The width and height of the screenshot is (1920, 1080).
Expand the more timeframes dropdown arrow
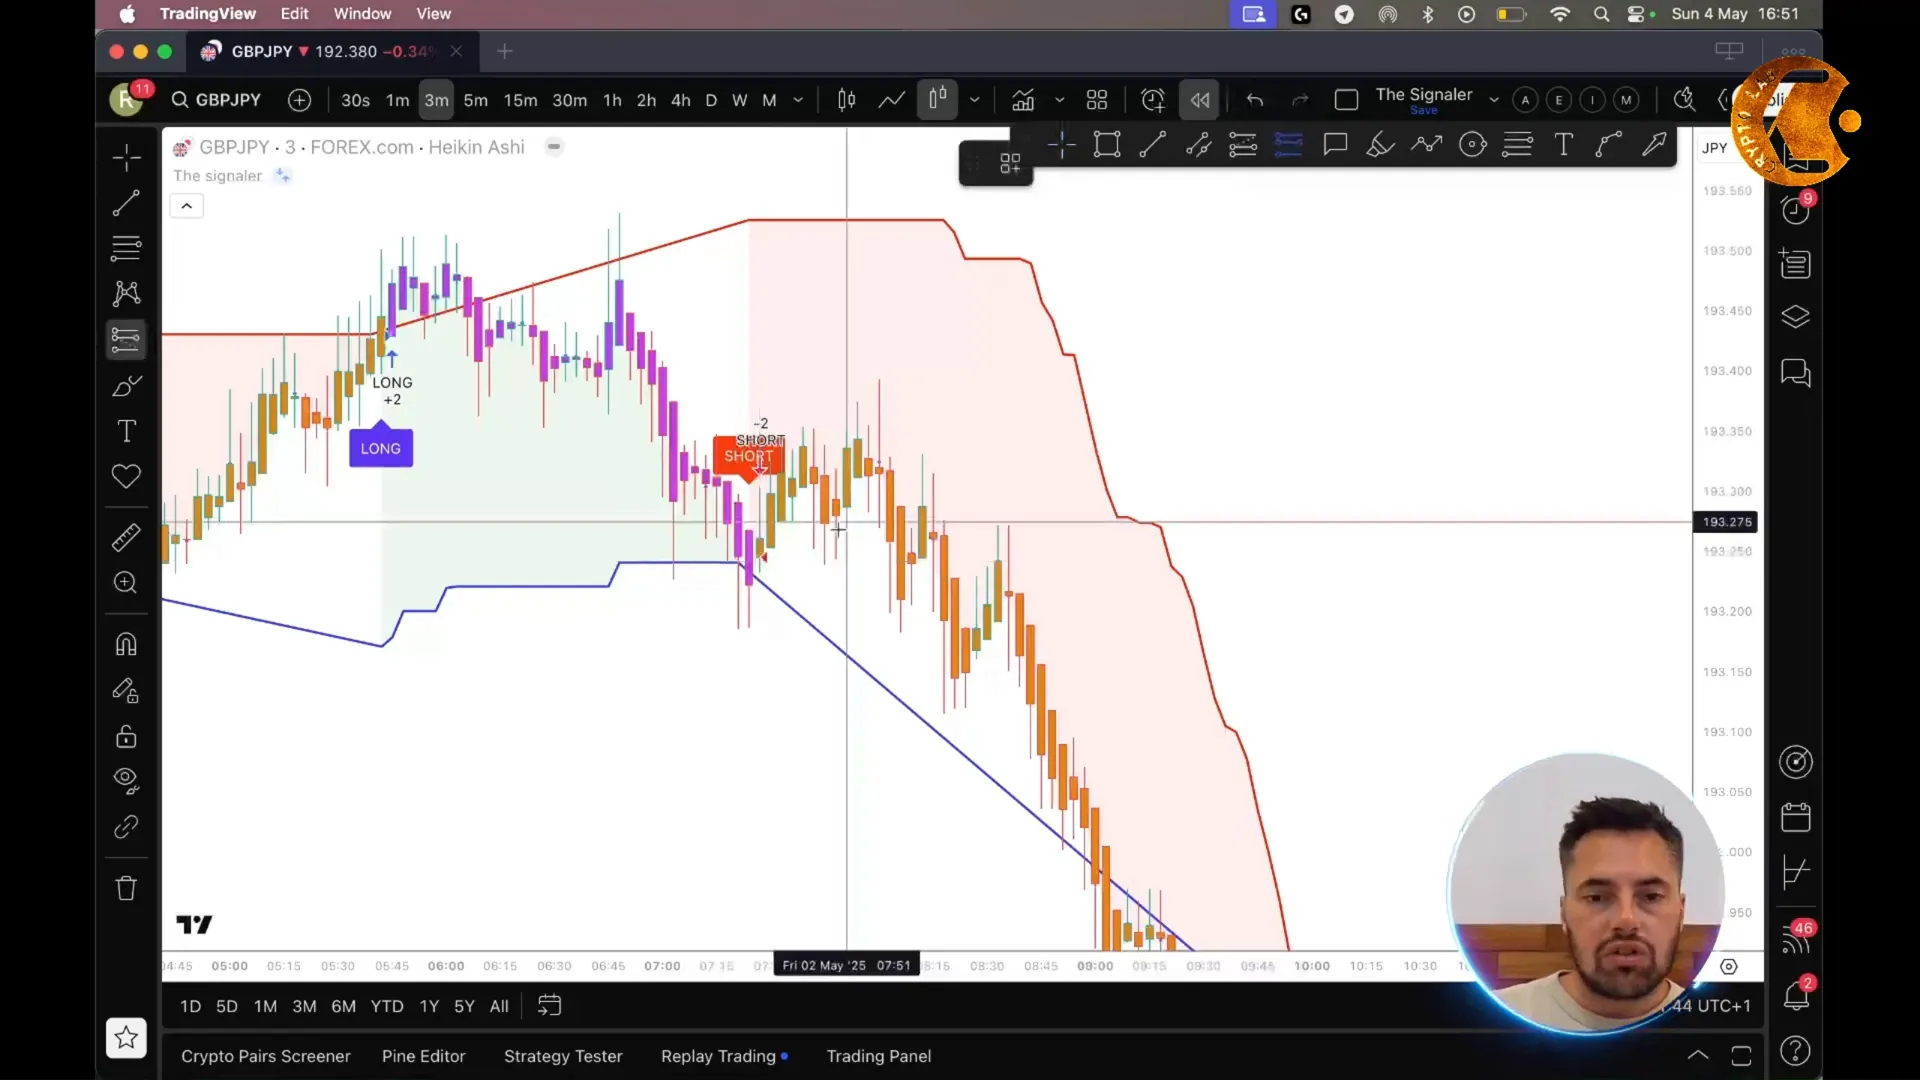click(798, 100)
